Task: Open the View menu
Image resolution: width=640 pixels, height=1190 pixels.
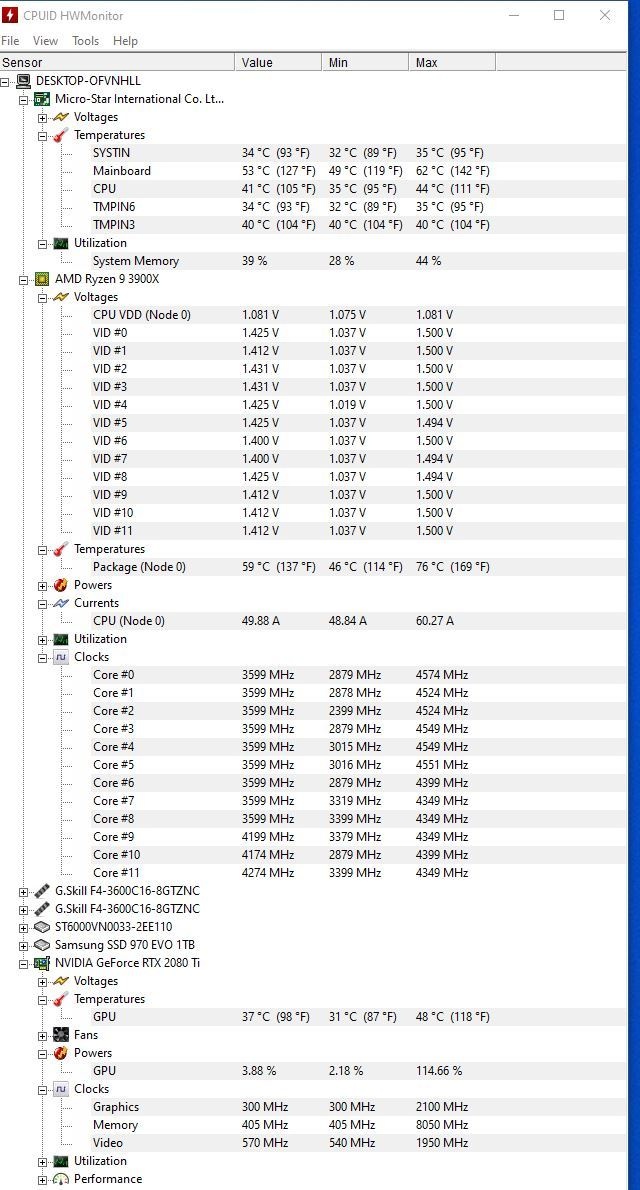Action: (45, 40)
